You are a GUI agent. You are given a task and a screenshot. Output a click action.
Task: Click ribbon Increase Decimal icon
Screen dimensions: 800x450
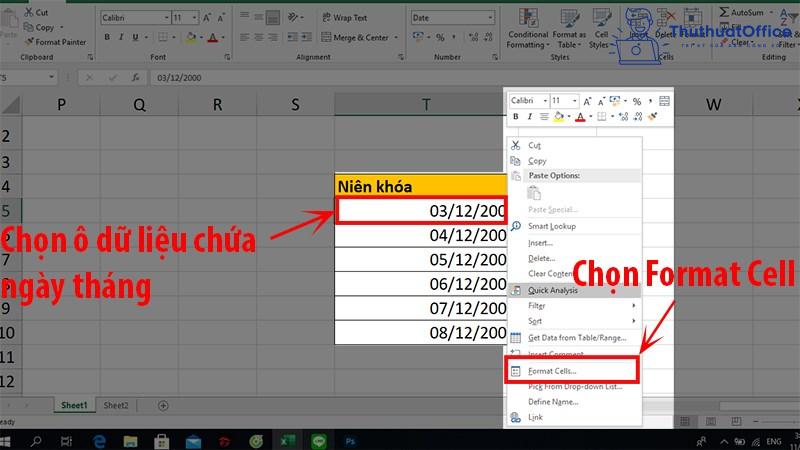point(473,37)
